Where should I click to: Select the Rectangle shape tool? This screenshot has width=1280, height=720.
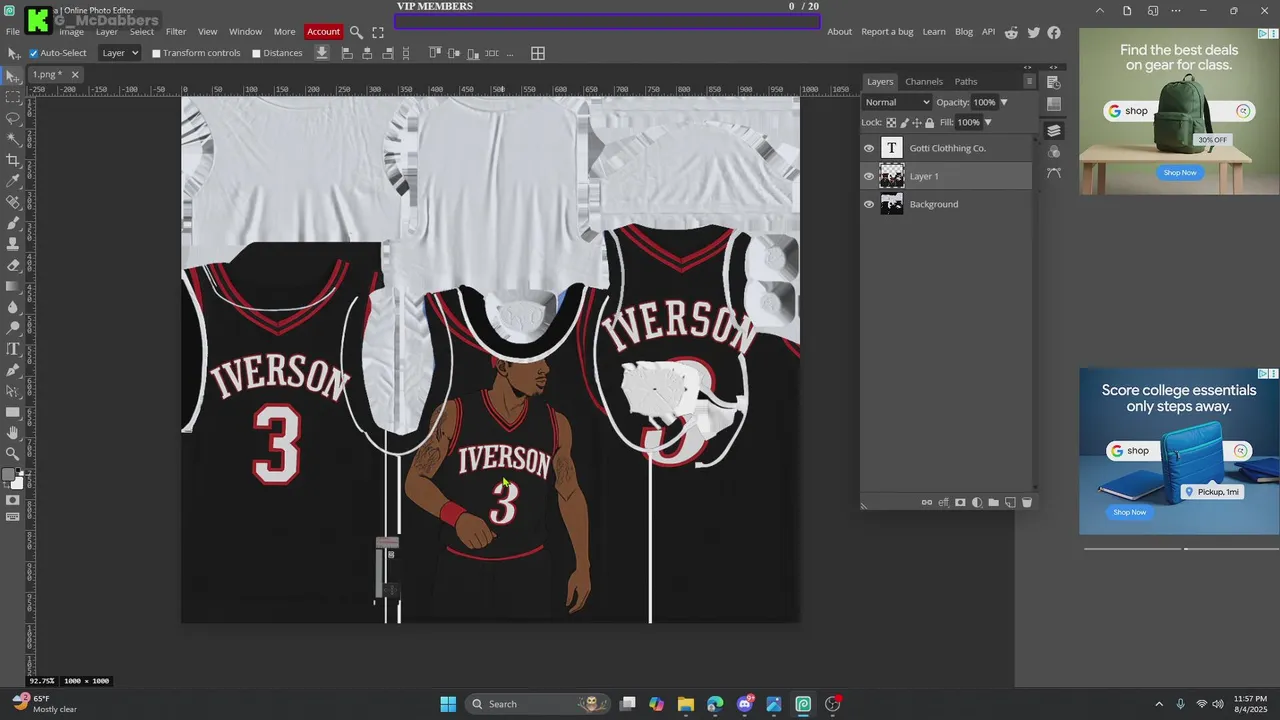coord(13,412)
